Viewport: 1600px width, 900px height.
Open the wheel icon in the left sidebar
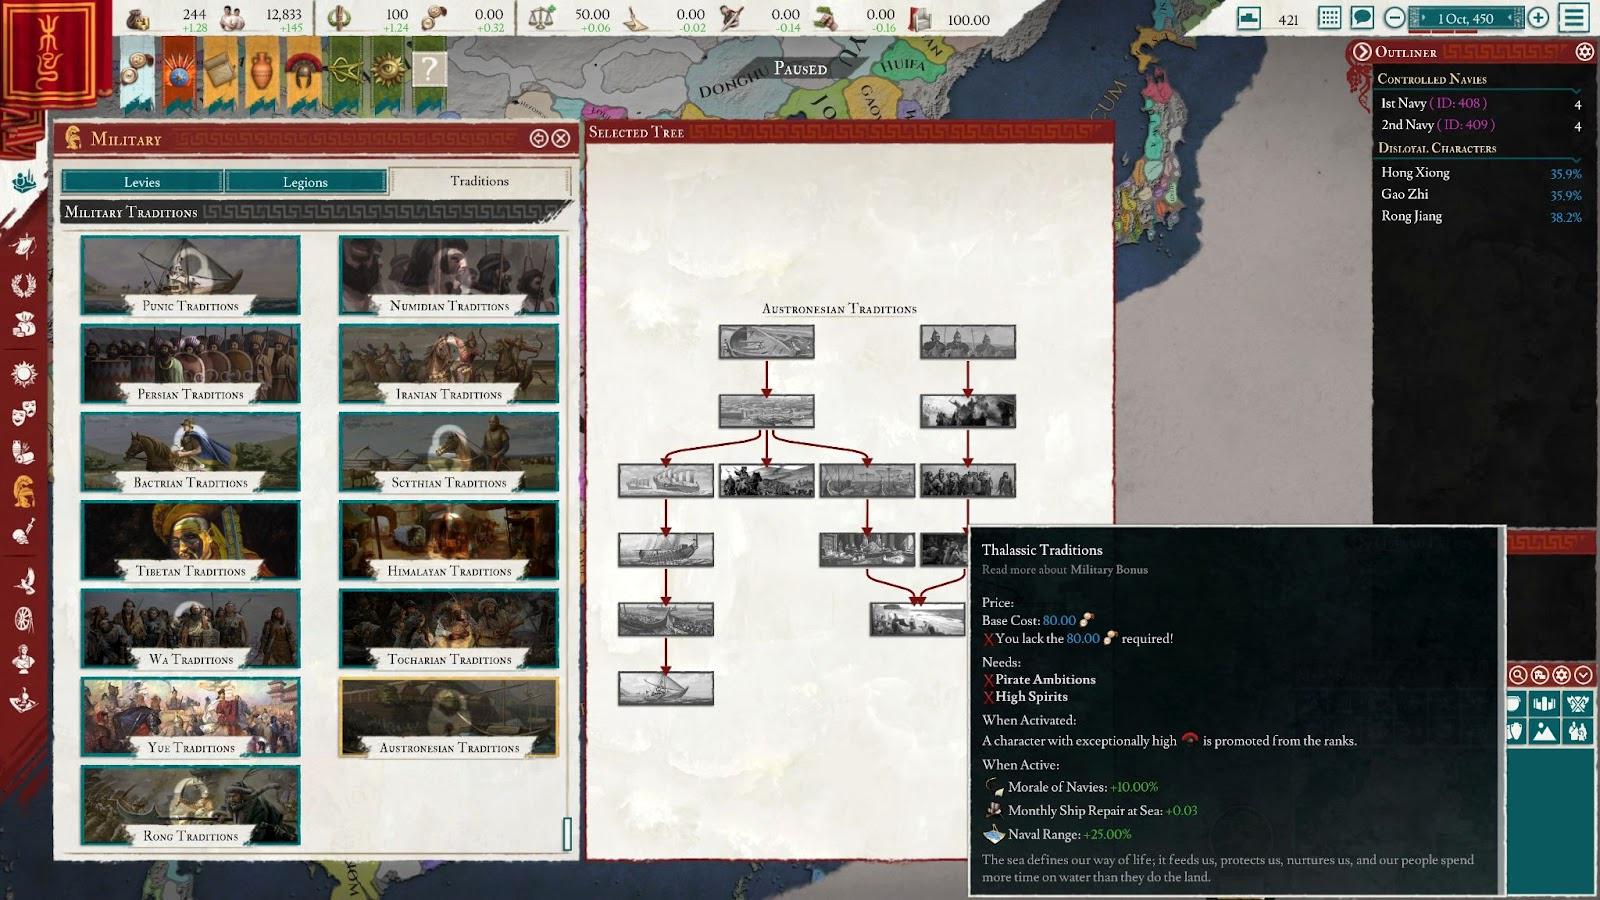[x=24, y=620]
